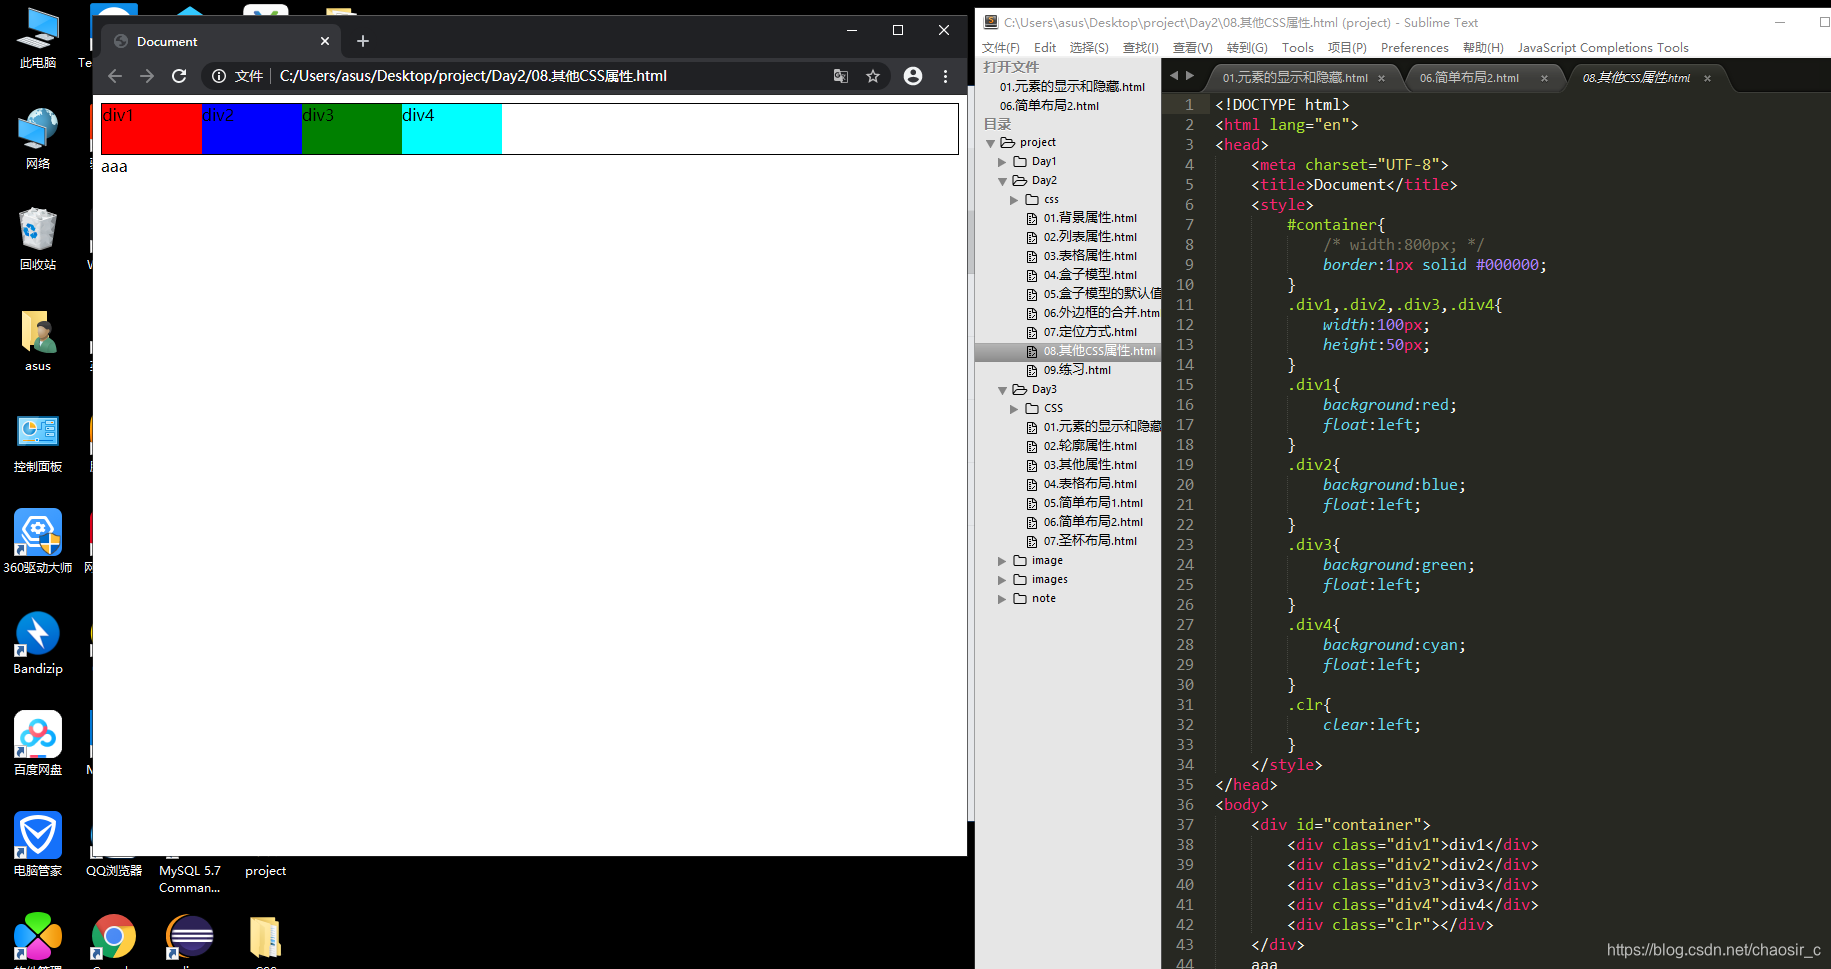Close the 08.其他CSS属性.html editor tab
This screenshot has height=969, width=1831.
(x=1707, y=78)
